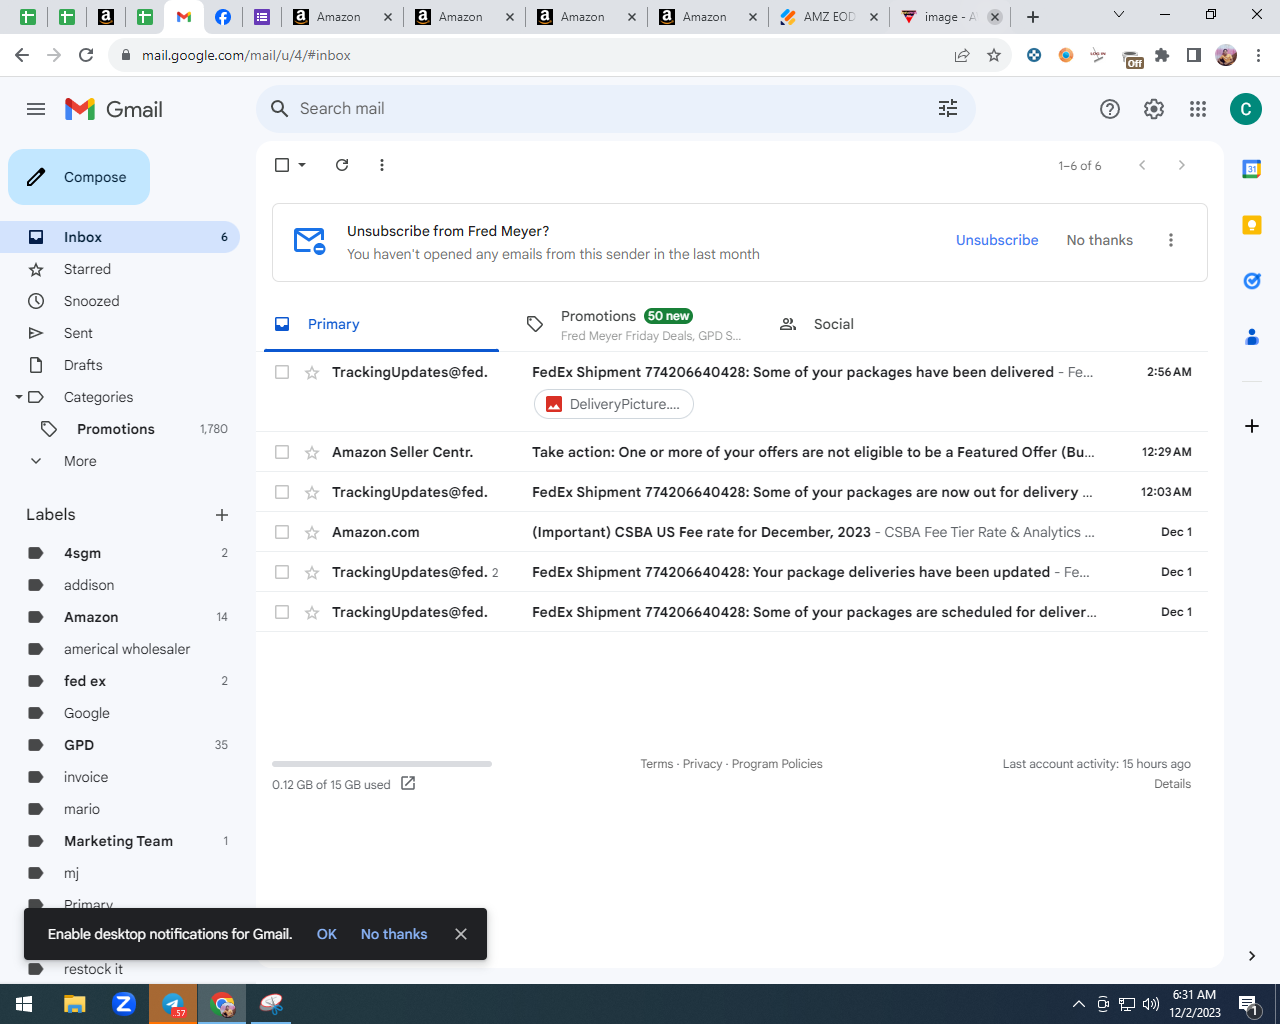This screenshot has height=1024, width=1280.
Task: Open Zoom from the Windows taskbar
Action: pos(124,1004)
